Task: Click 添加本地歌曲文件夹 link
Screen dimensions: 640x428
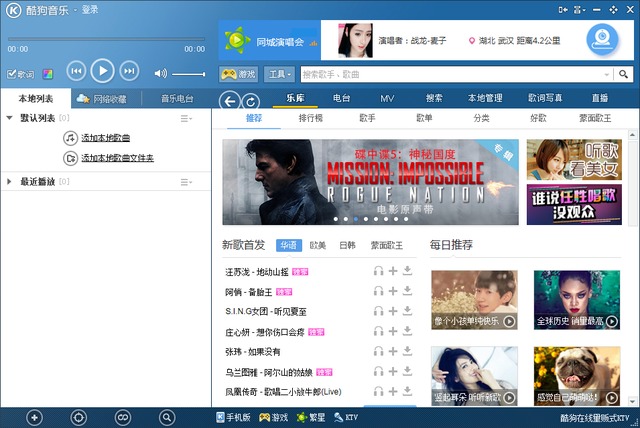Action: [x=117, y=158]
